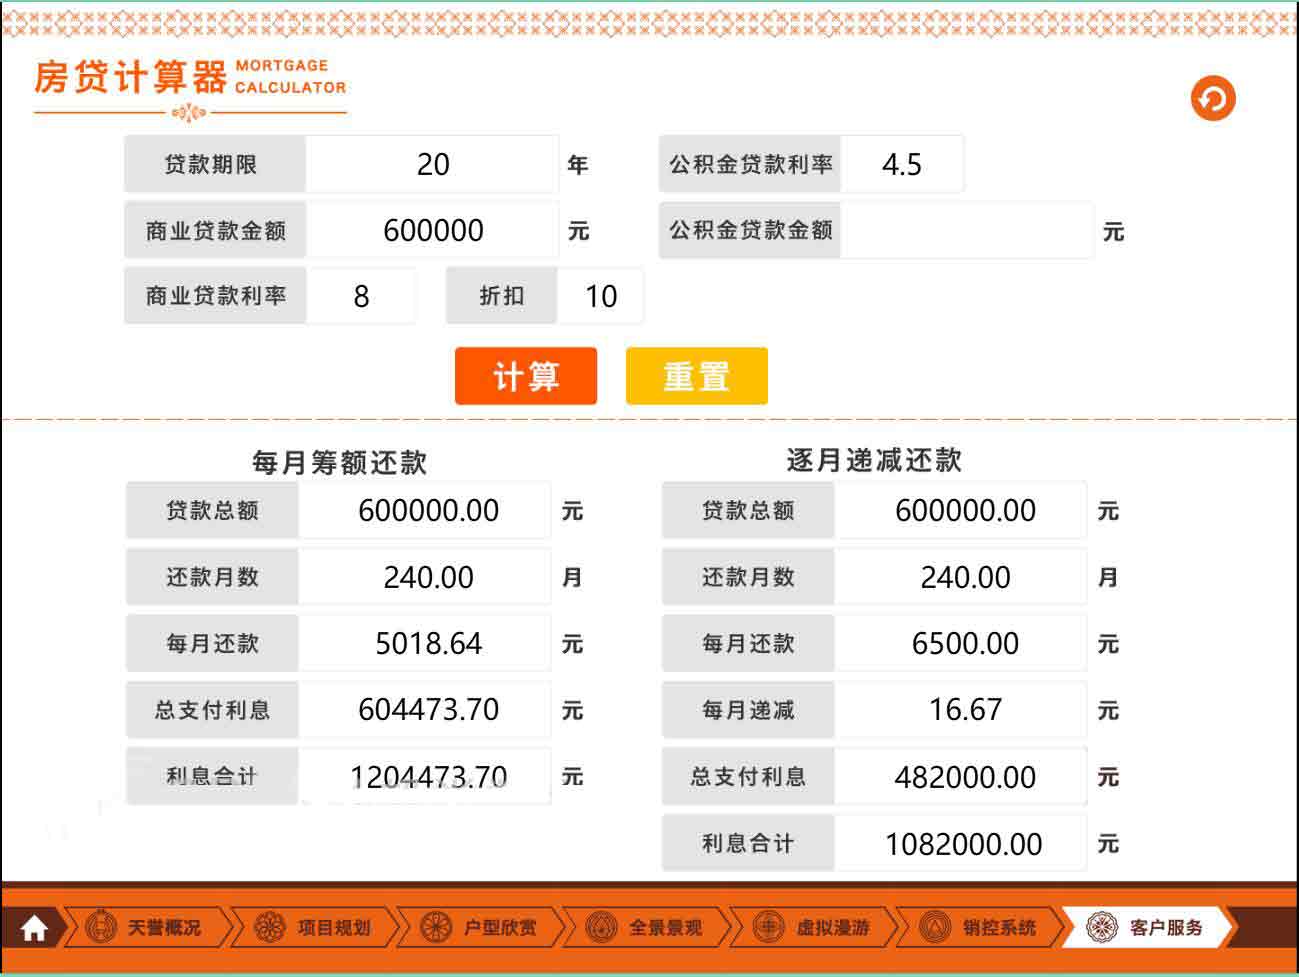The height and width of the screenshot is (977, 1299).
Task: Switch to the 全景景观 tab
Action: click(665, 928)
